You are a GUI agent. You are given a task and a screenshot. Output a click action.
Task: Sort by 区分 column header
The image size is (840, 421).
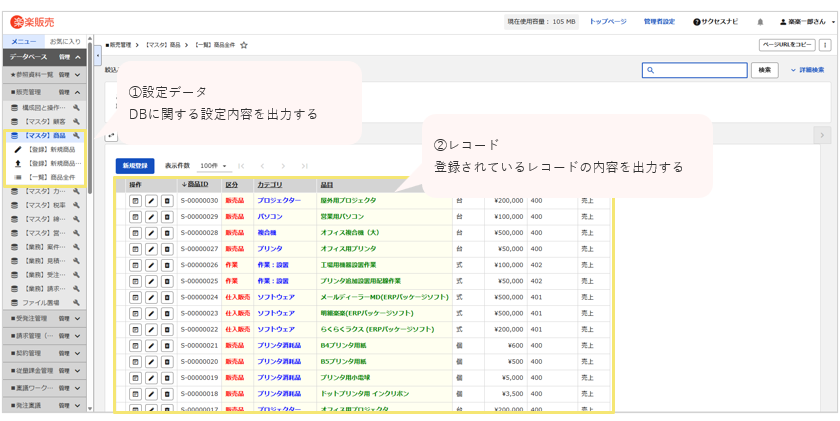point(231,184)
